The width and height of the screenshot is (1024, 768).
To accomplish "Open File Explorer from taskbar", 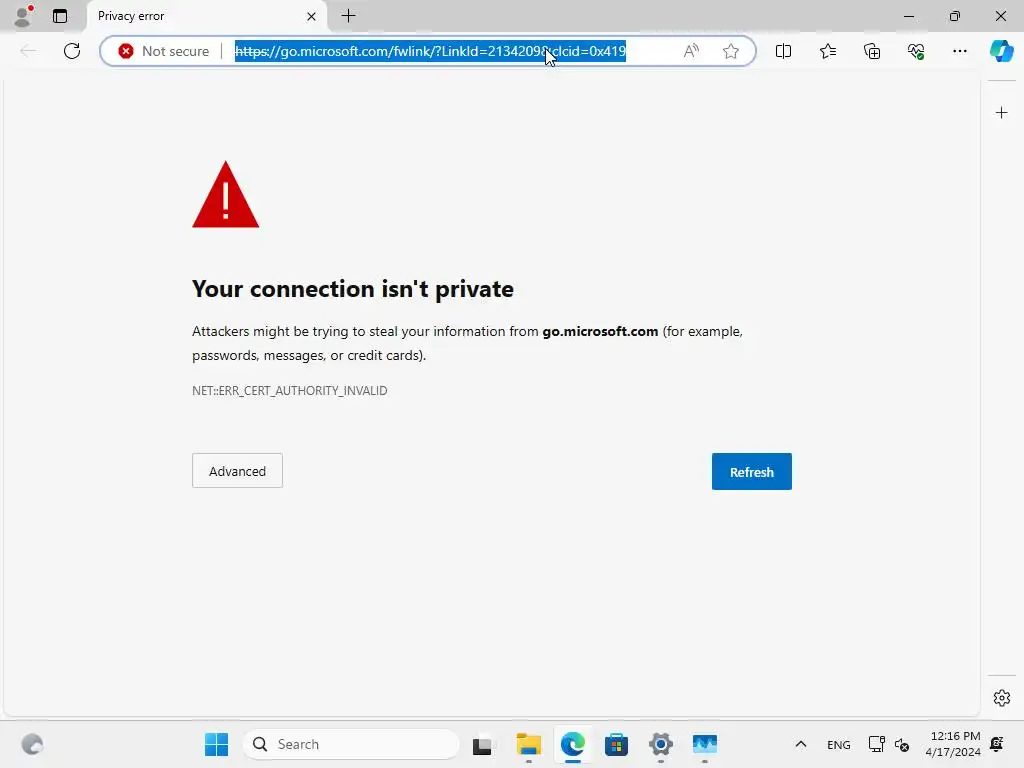I will pyautogui.click(x=528, y=744).
